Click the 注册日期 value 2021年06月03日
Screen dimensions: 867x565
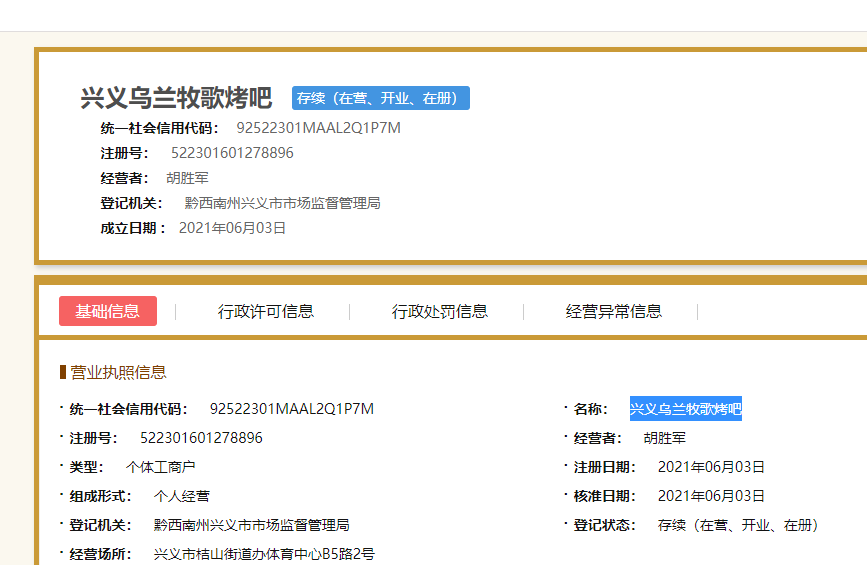click(x=711, y=467)
